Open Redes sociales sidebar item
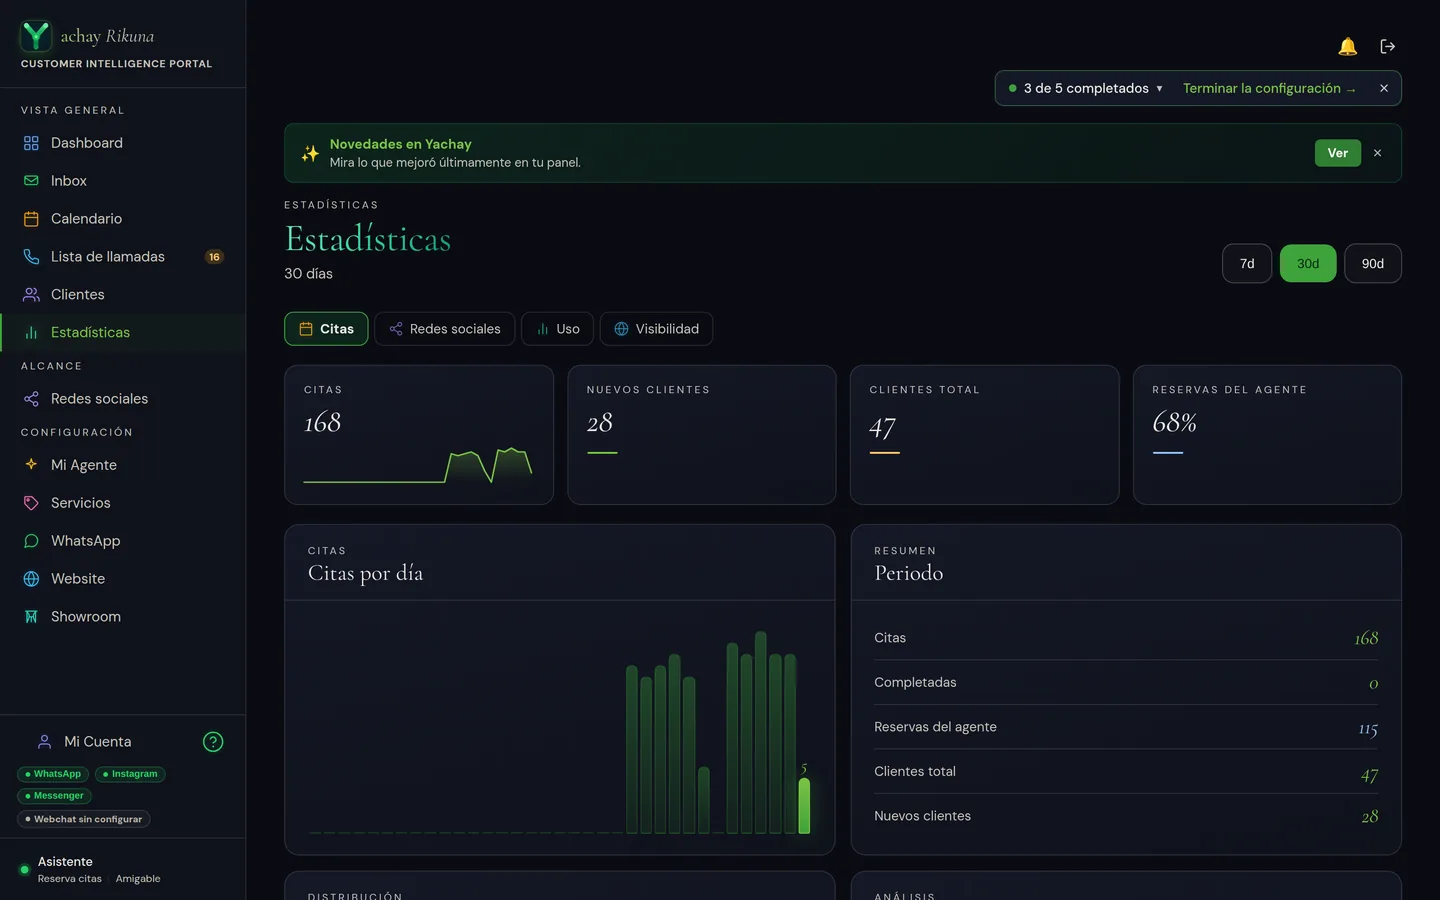The image size is (1440, 900). [123, 399]
